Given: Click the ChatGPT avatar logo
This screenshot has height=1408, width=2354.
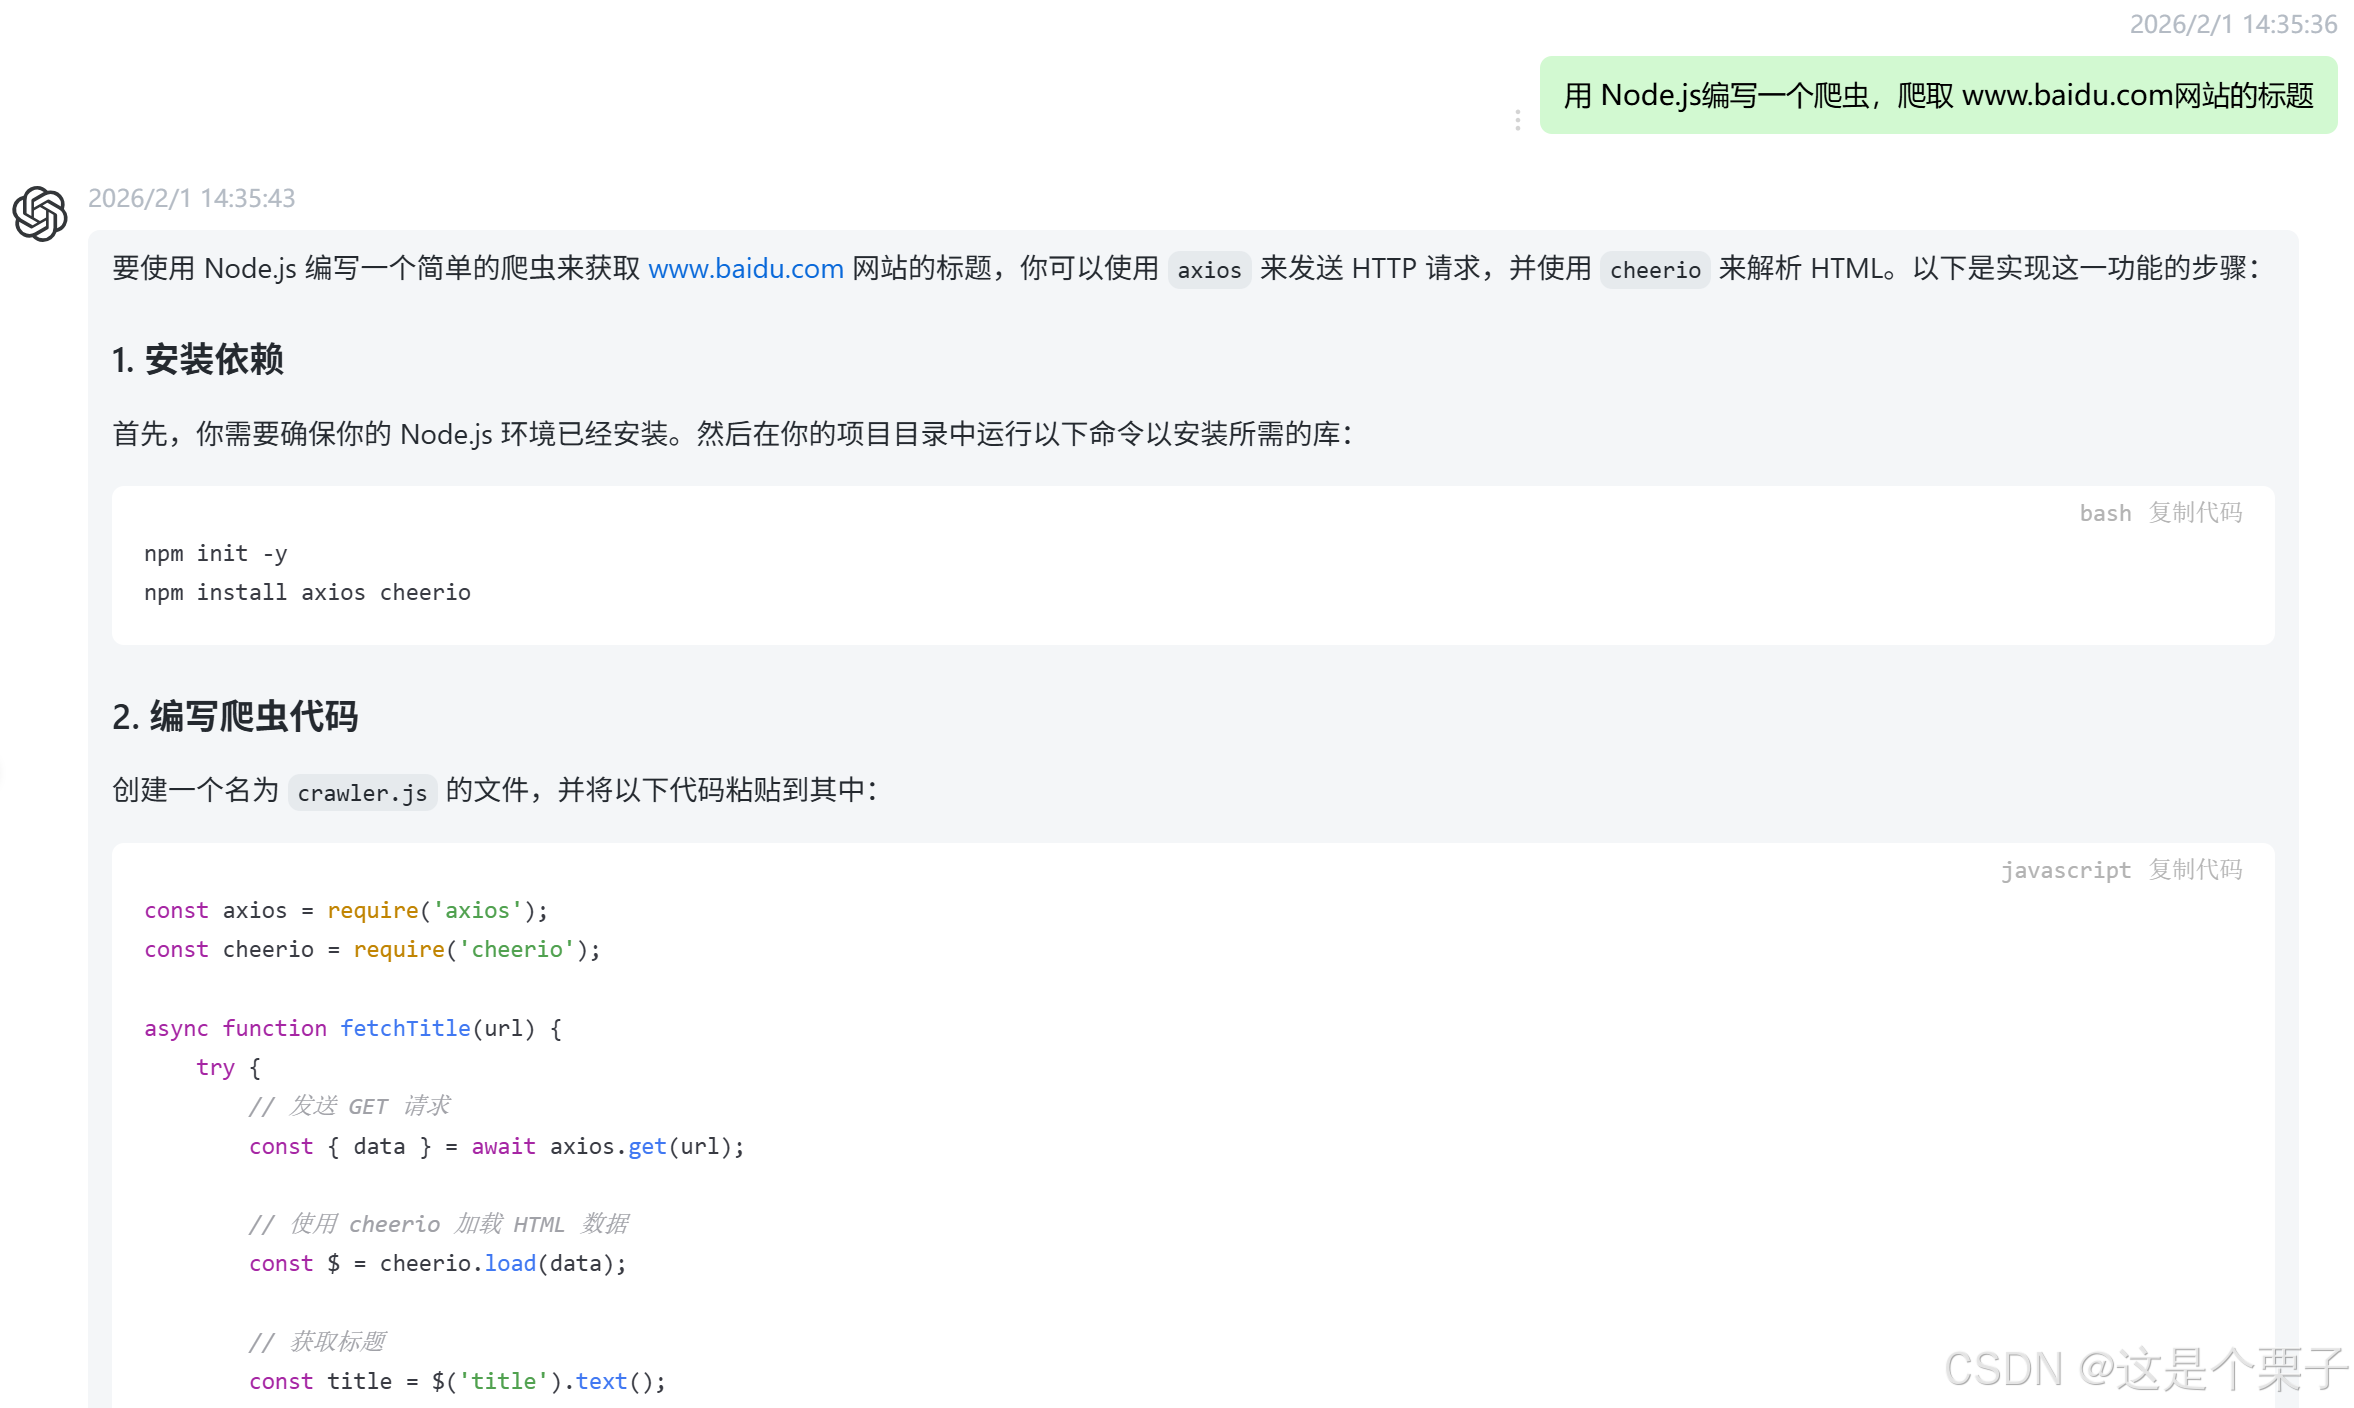Looking at the screenshot, I should click(x=40, y=213).
